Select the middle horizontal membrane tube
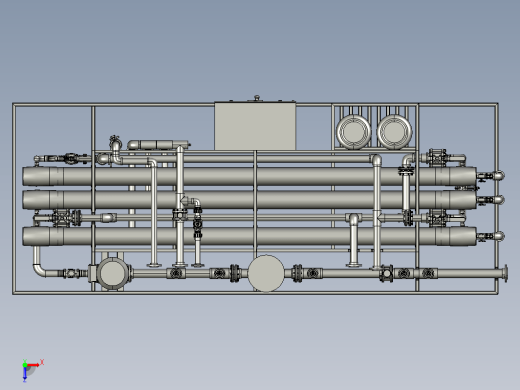The height and width of the screenshot is (390, 520). (249, 200)
